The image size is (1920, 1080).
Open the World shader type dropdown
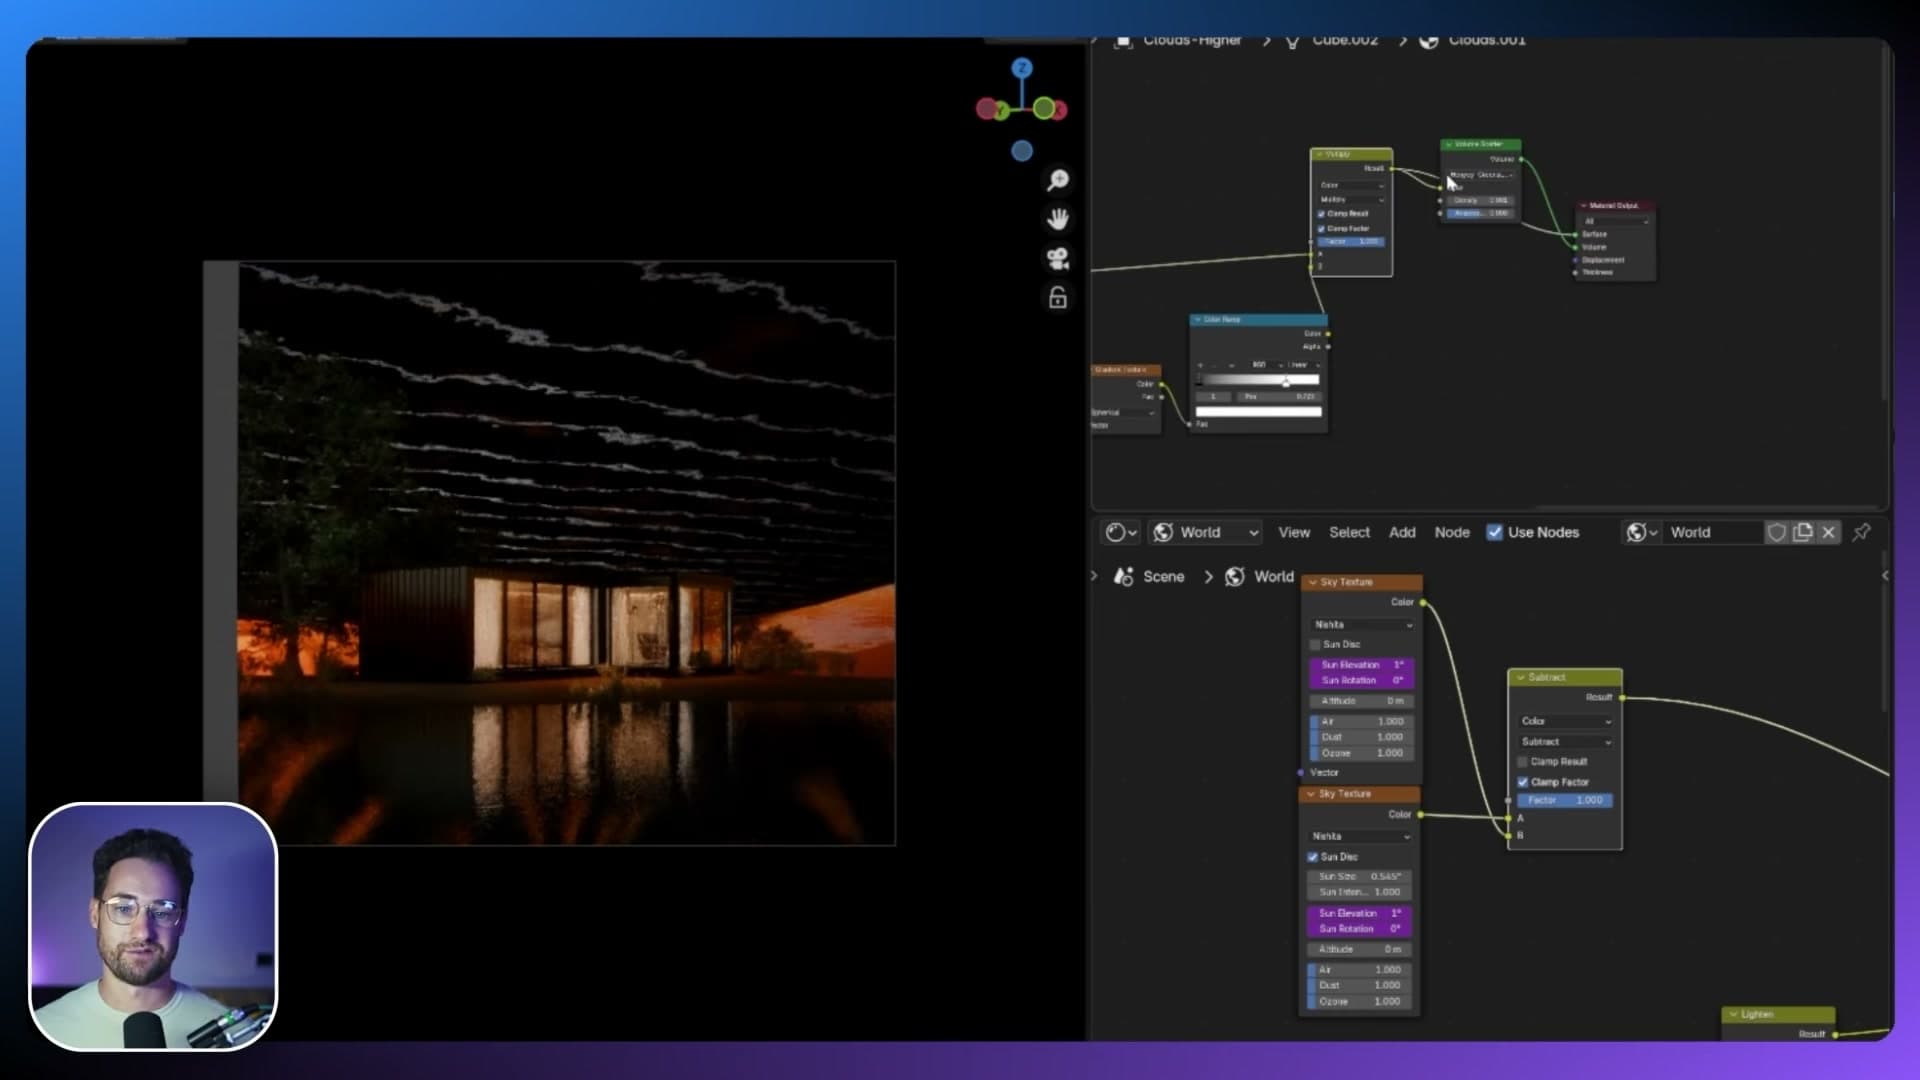tap(1205, 533)
